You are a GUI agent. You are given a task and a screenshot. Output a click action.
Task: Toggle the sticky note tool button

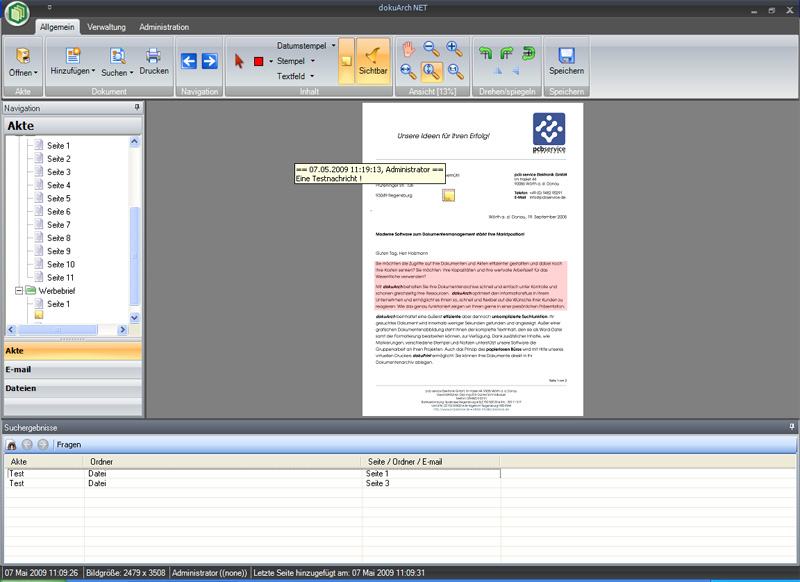click(x=346, y=61)
